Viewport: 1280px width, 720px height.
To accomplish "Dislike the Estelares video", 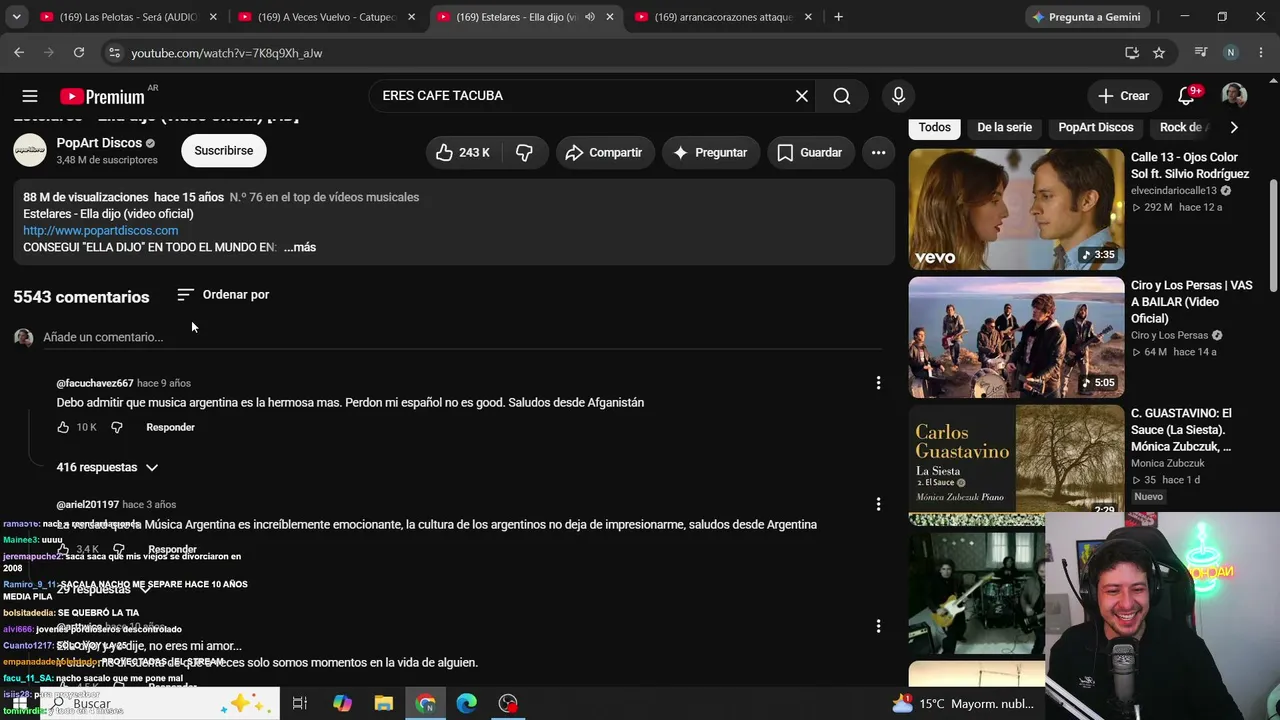I will pos(524,152).
